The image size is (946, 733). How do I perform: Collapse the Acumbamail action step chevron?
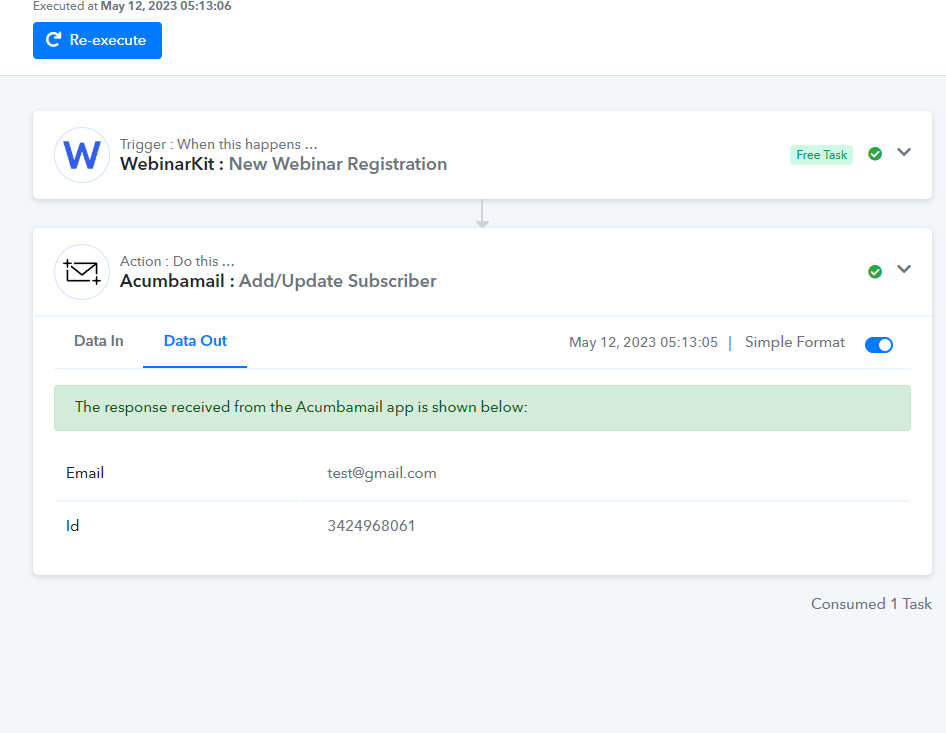pos(903,269)
